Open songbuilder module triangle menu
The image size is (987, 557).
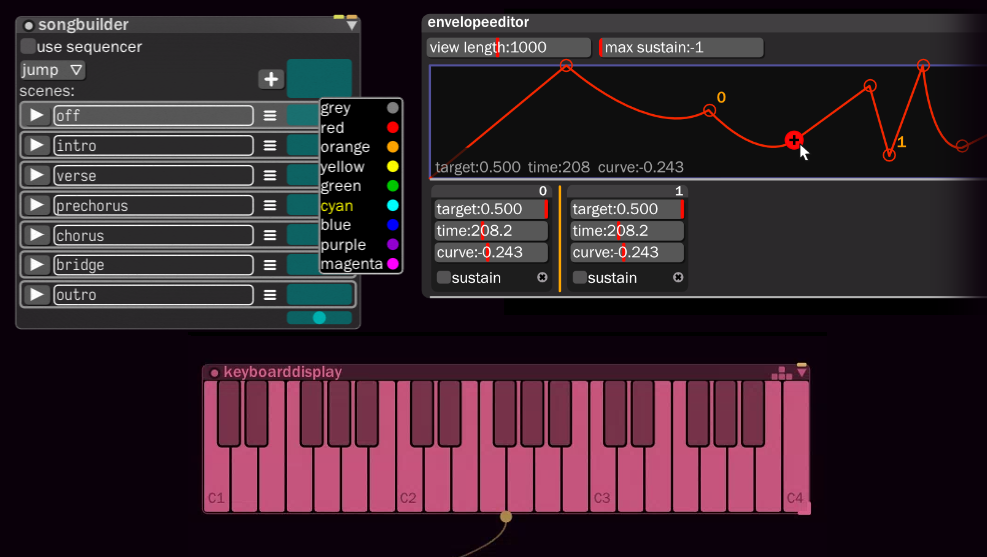click(x=352, y=25)
